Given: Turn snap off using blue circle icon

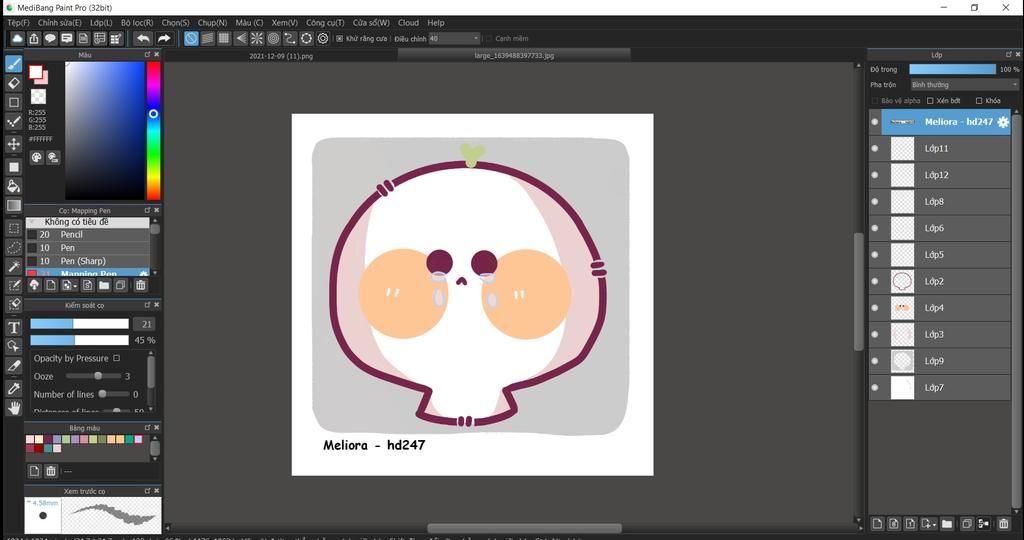Looking at the screenshot, I should (x=191, y=39).
